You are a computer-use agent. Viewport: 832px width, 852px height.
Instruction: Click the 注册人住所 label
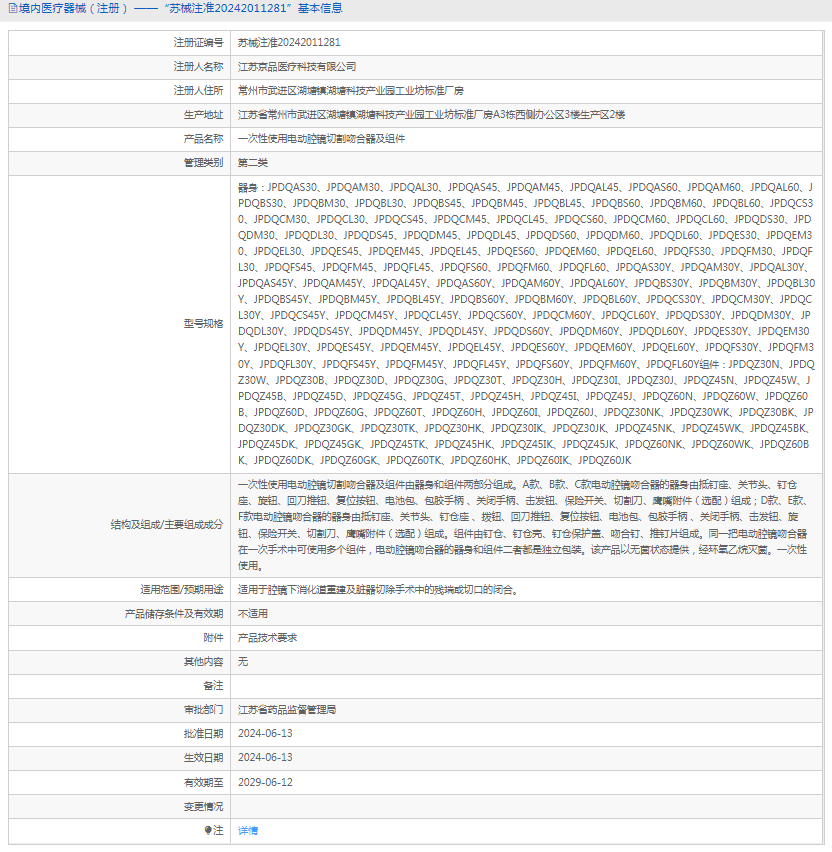tap(198, 90)
